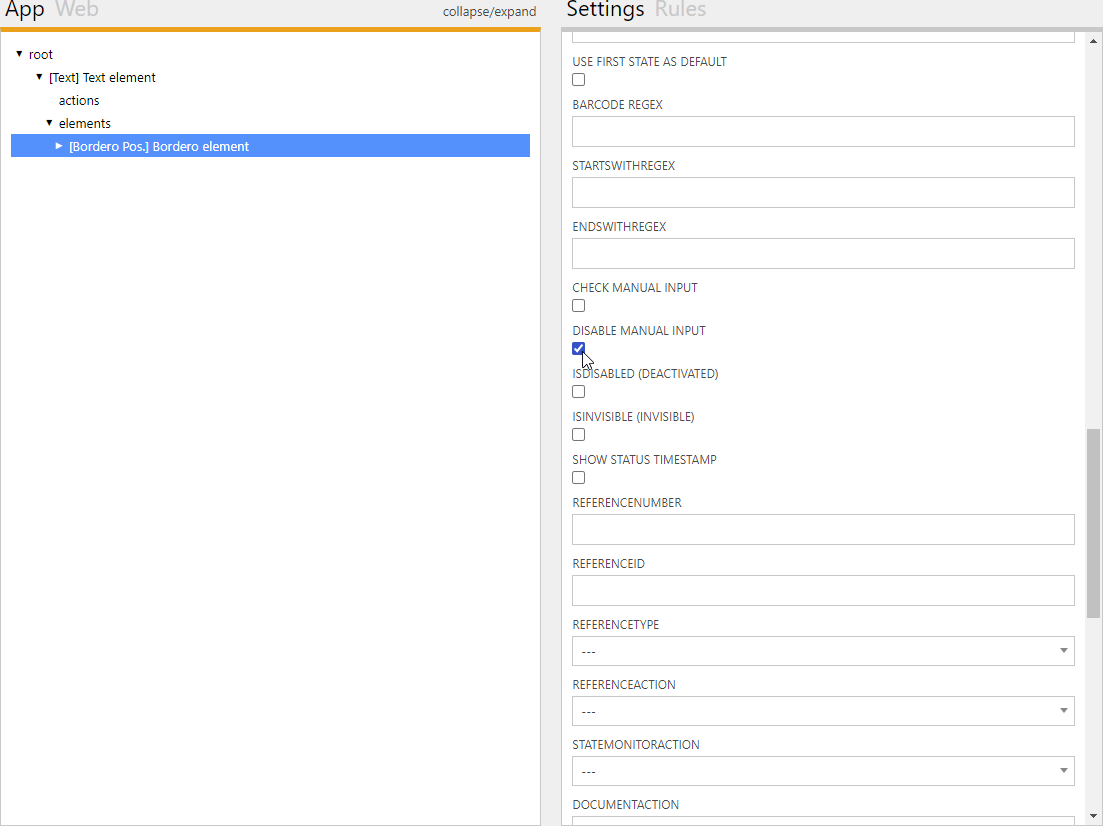Switch to the Web tab
Image resolution: width=1103 pixels, height=826 pixels.
pos(77,11)
